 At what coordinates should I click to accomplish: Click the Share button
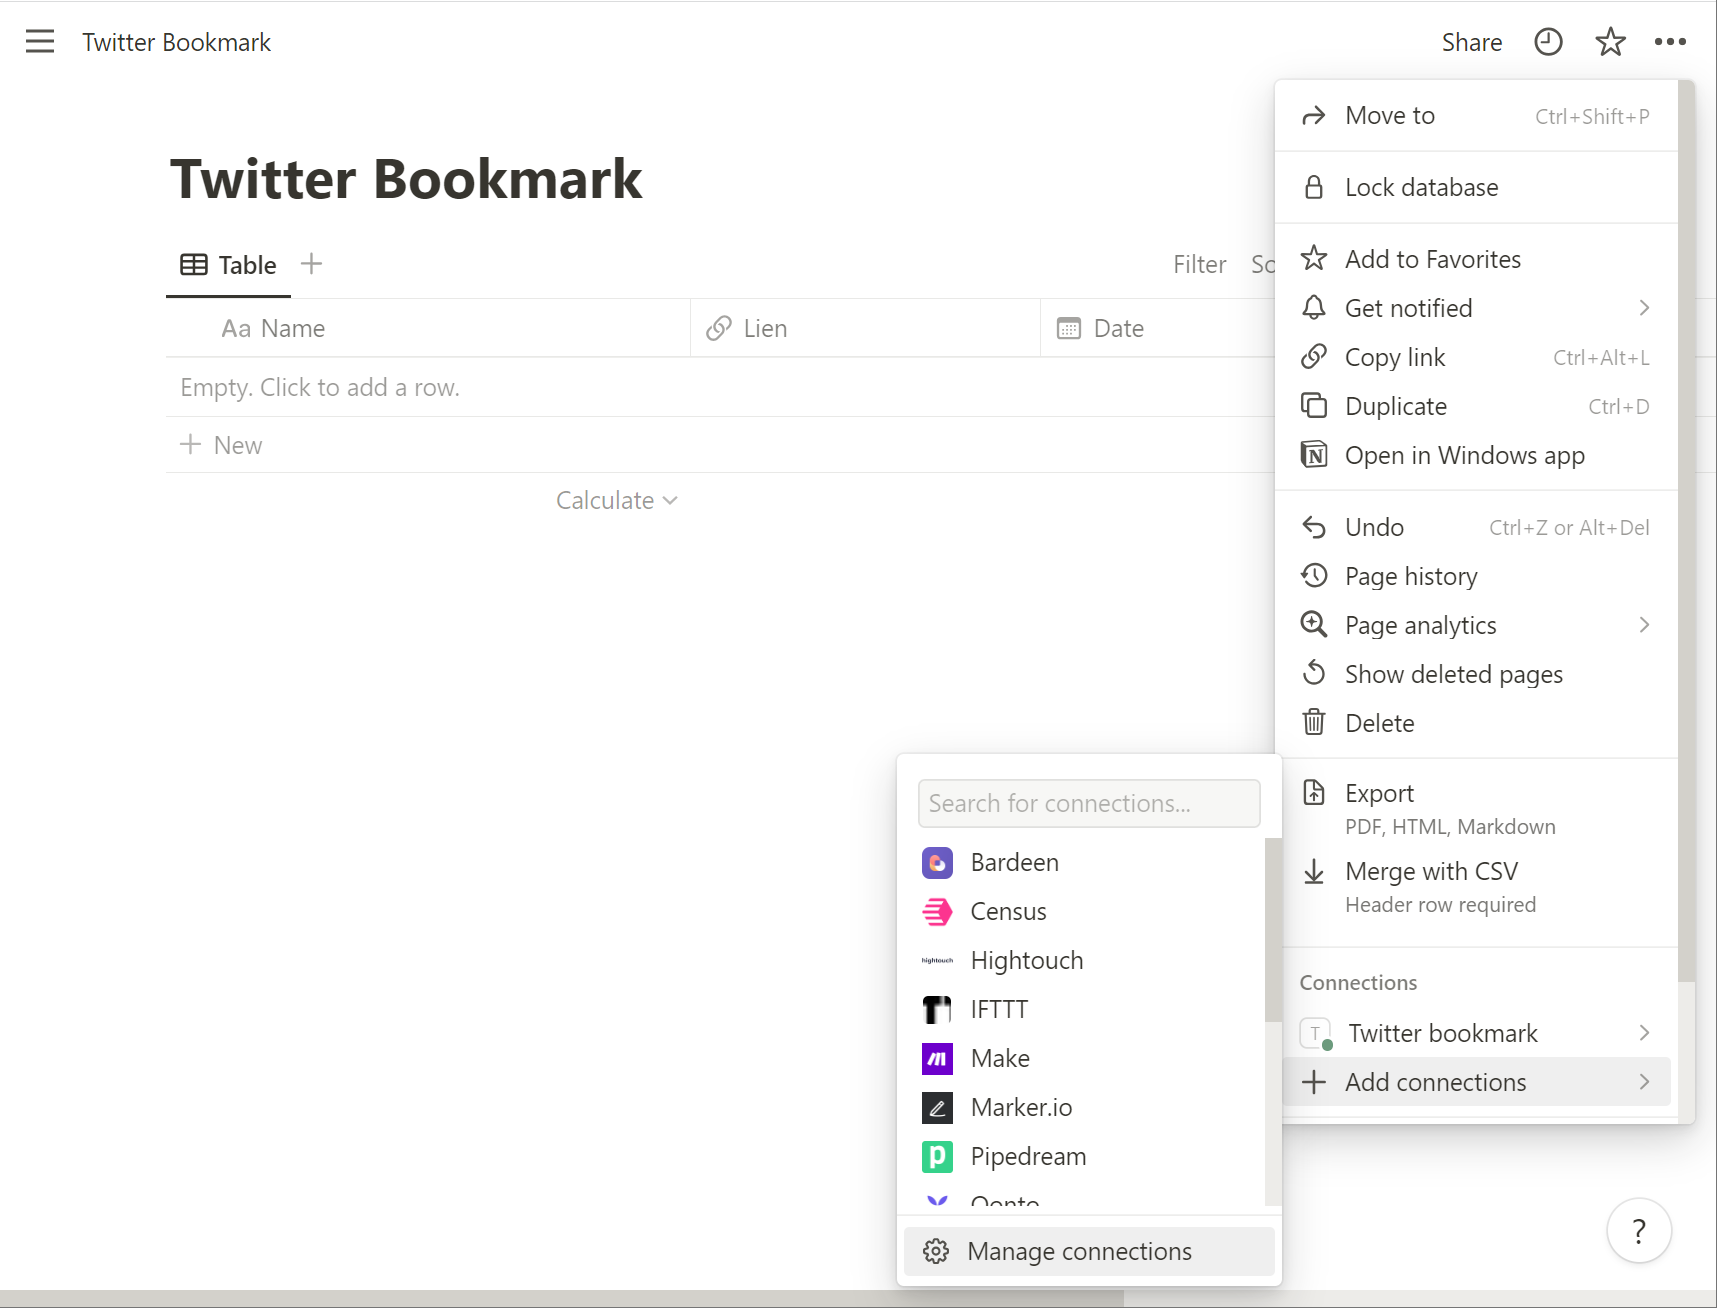click(1471, 42)
